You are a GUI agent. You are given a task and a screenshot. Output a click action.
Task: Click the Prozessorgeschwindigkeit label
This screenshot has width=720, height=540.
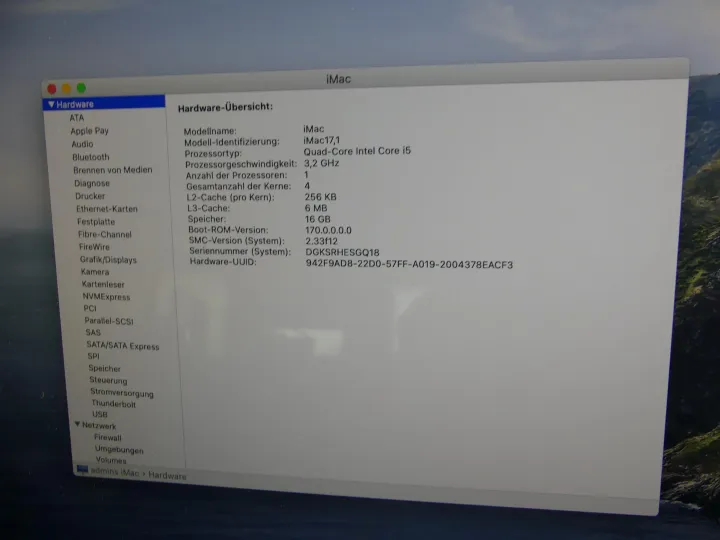pyautogui.click(x=241, y=164)
